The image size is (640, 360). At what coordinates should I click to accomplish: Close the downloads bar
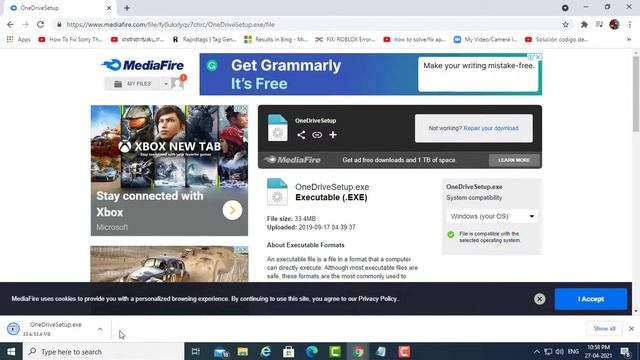631,329
